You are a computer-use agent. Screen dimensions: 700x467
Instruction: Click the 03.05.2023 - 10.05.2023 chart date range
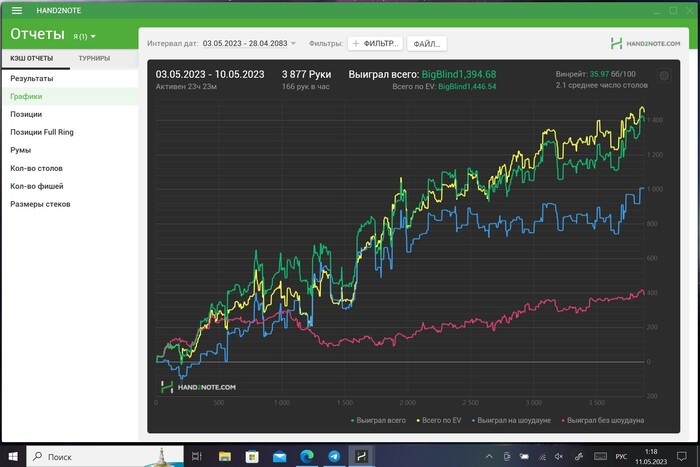point(210,75)
